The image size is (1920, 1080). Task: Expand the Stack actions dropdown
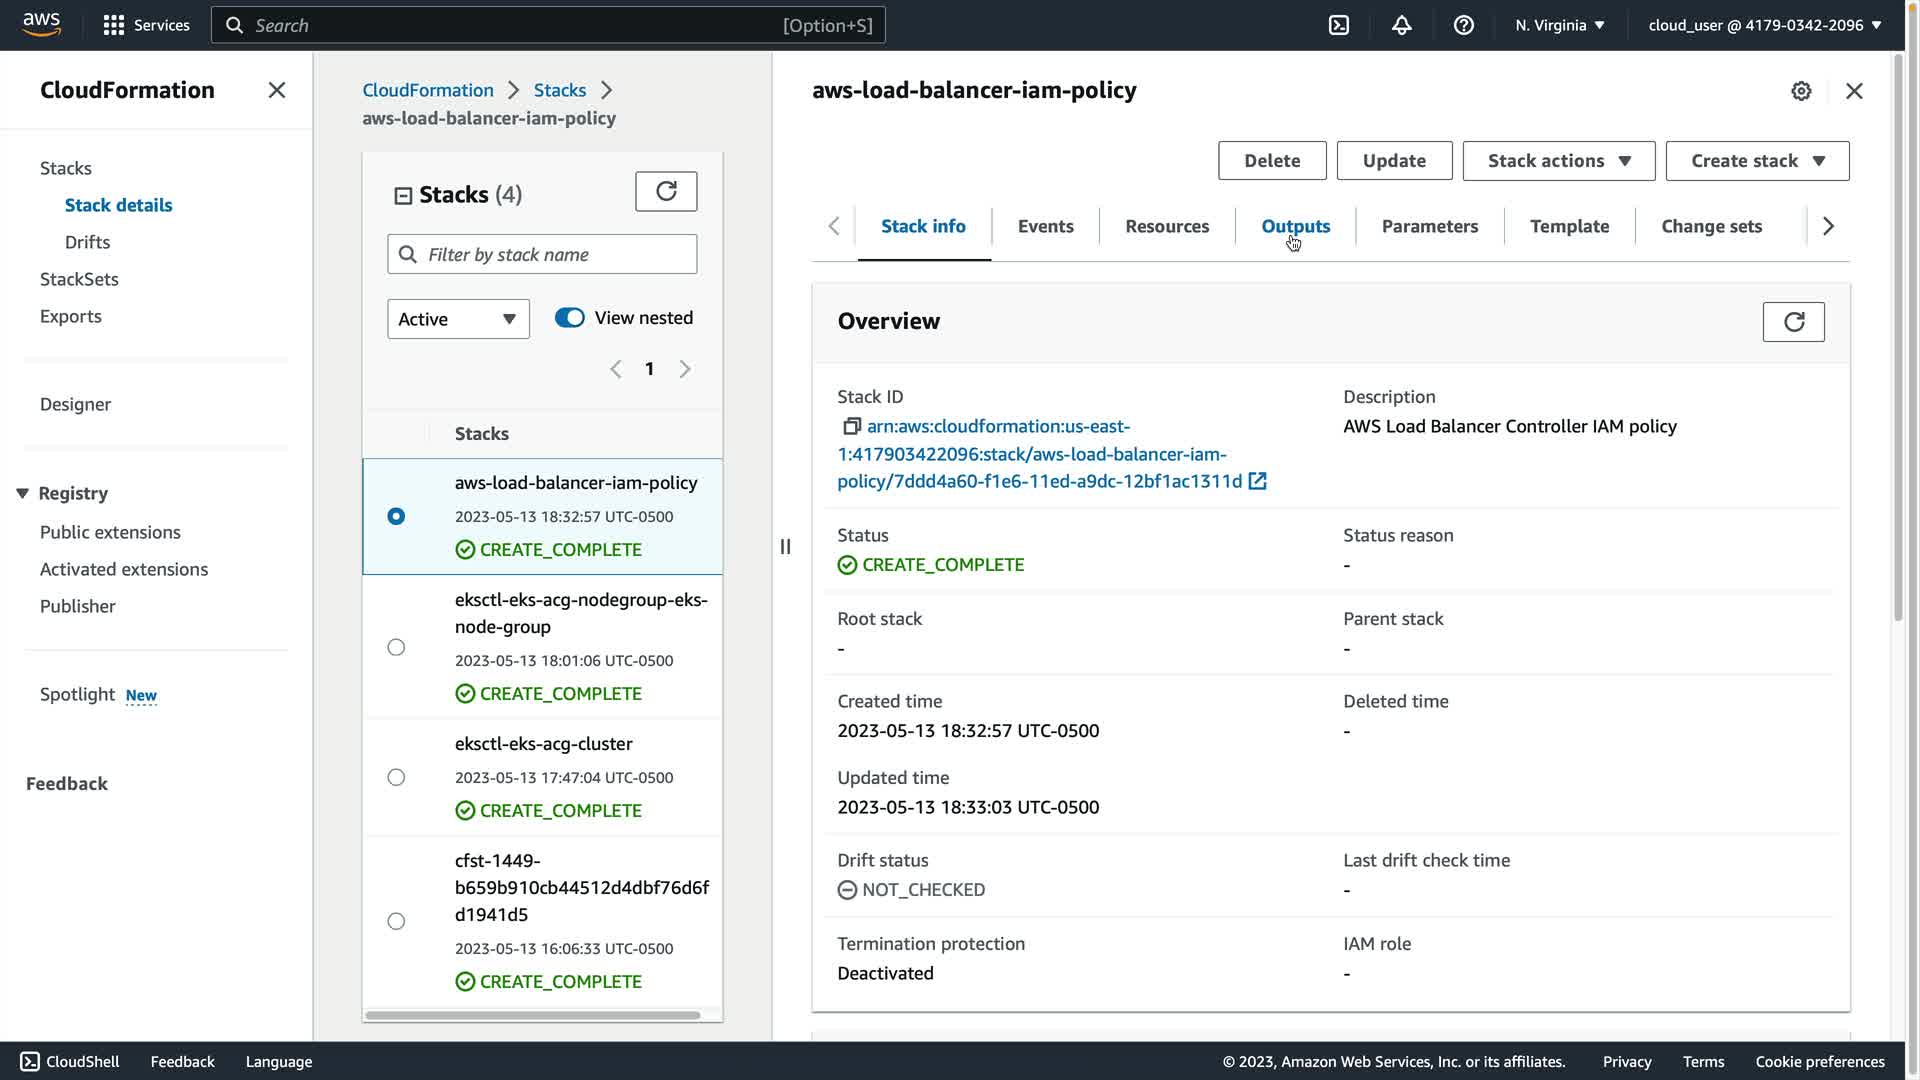coord(1558,161)
